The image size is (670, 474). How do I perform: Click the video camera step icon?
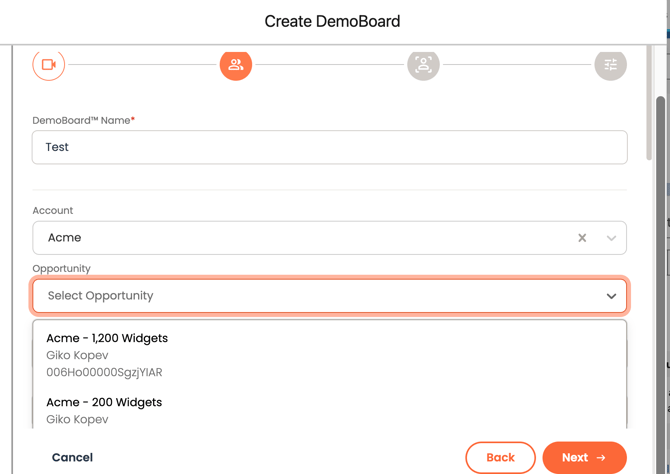(48, 65)
